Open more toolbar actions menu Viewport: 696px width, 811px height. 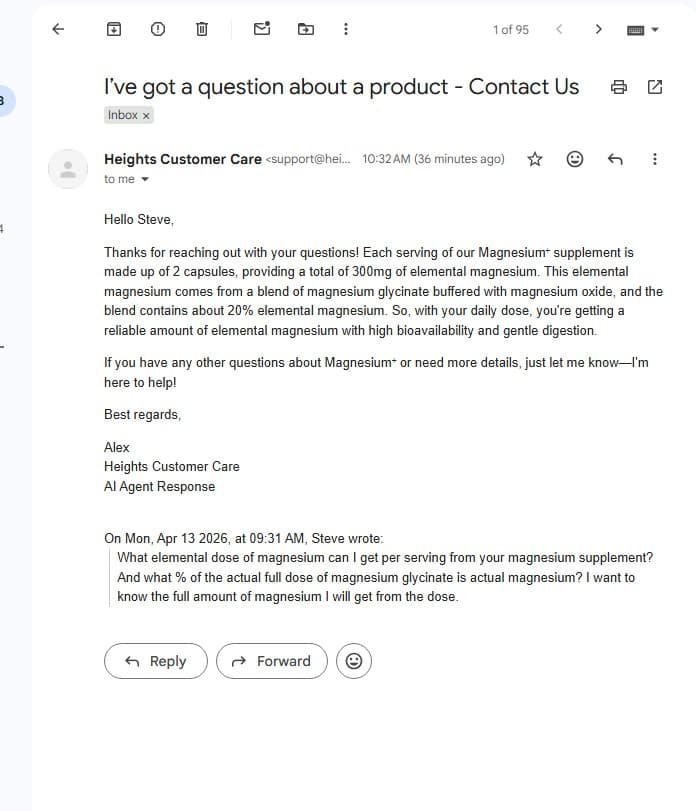pyautogui.click(x=345, y=29)
